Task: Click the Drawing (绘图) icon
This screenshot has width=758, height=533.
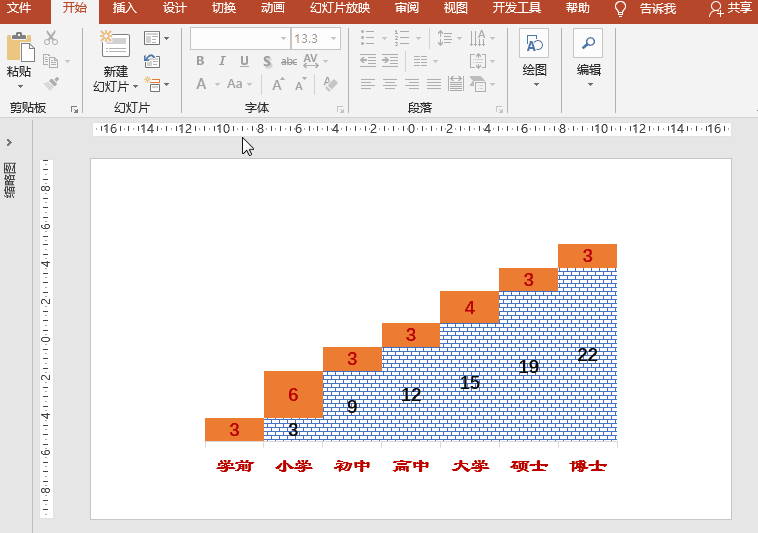Action: point(534,43)
